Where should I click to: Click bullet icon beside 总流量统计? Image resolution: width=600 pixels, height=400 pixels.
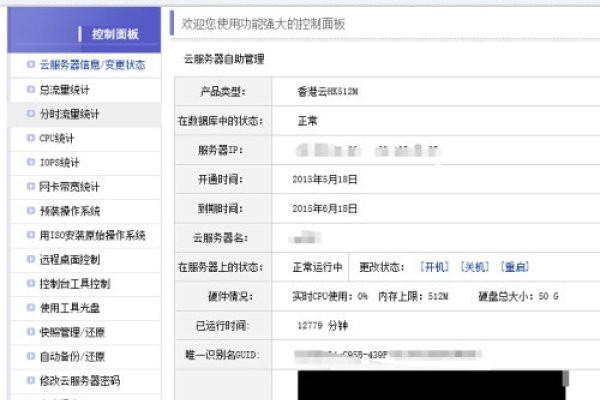coord(31,89)
